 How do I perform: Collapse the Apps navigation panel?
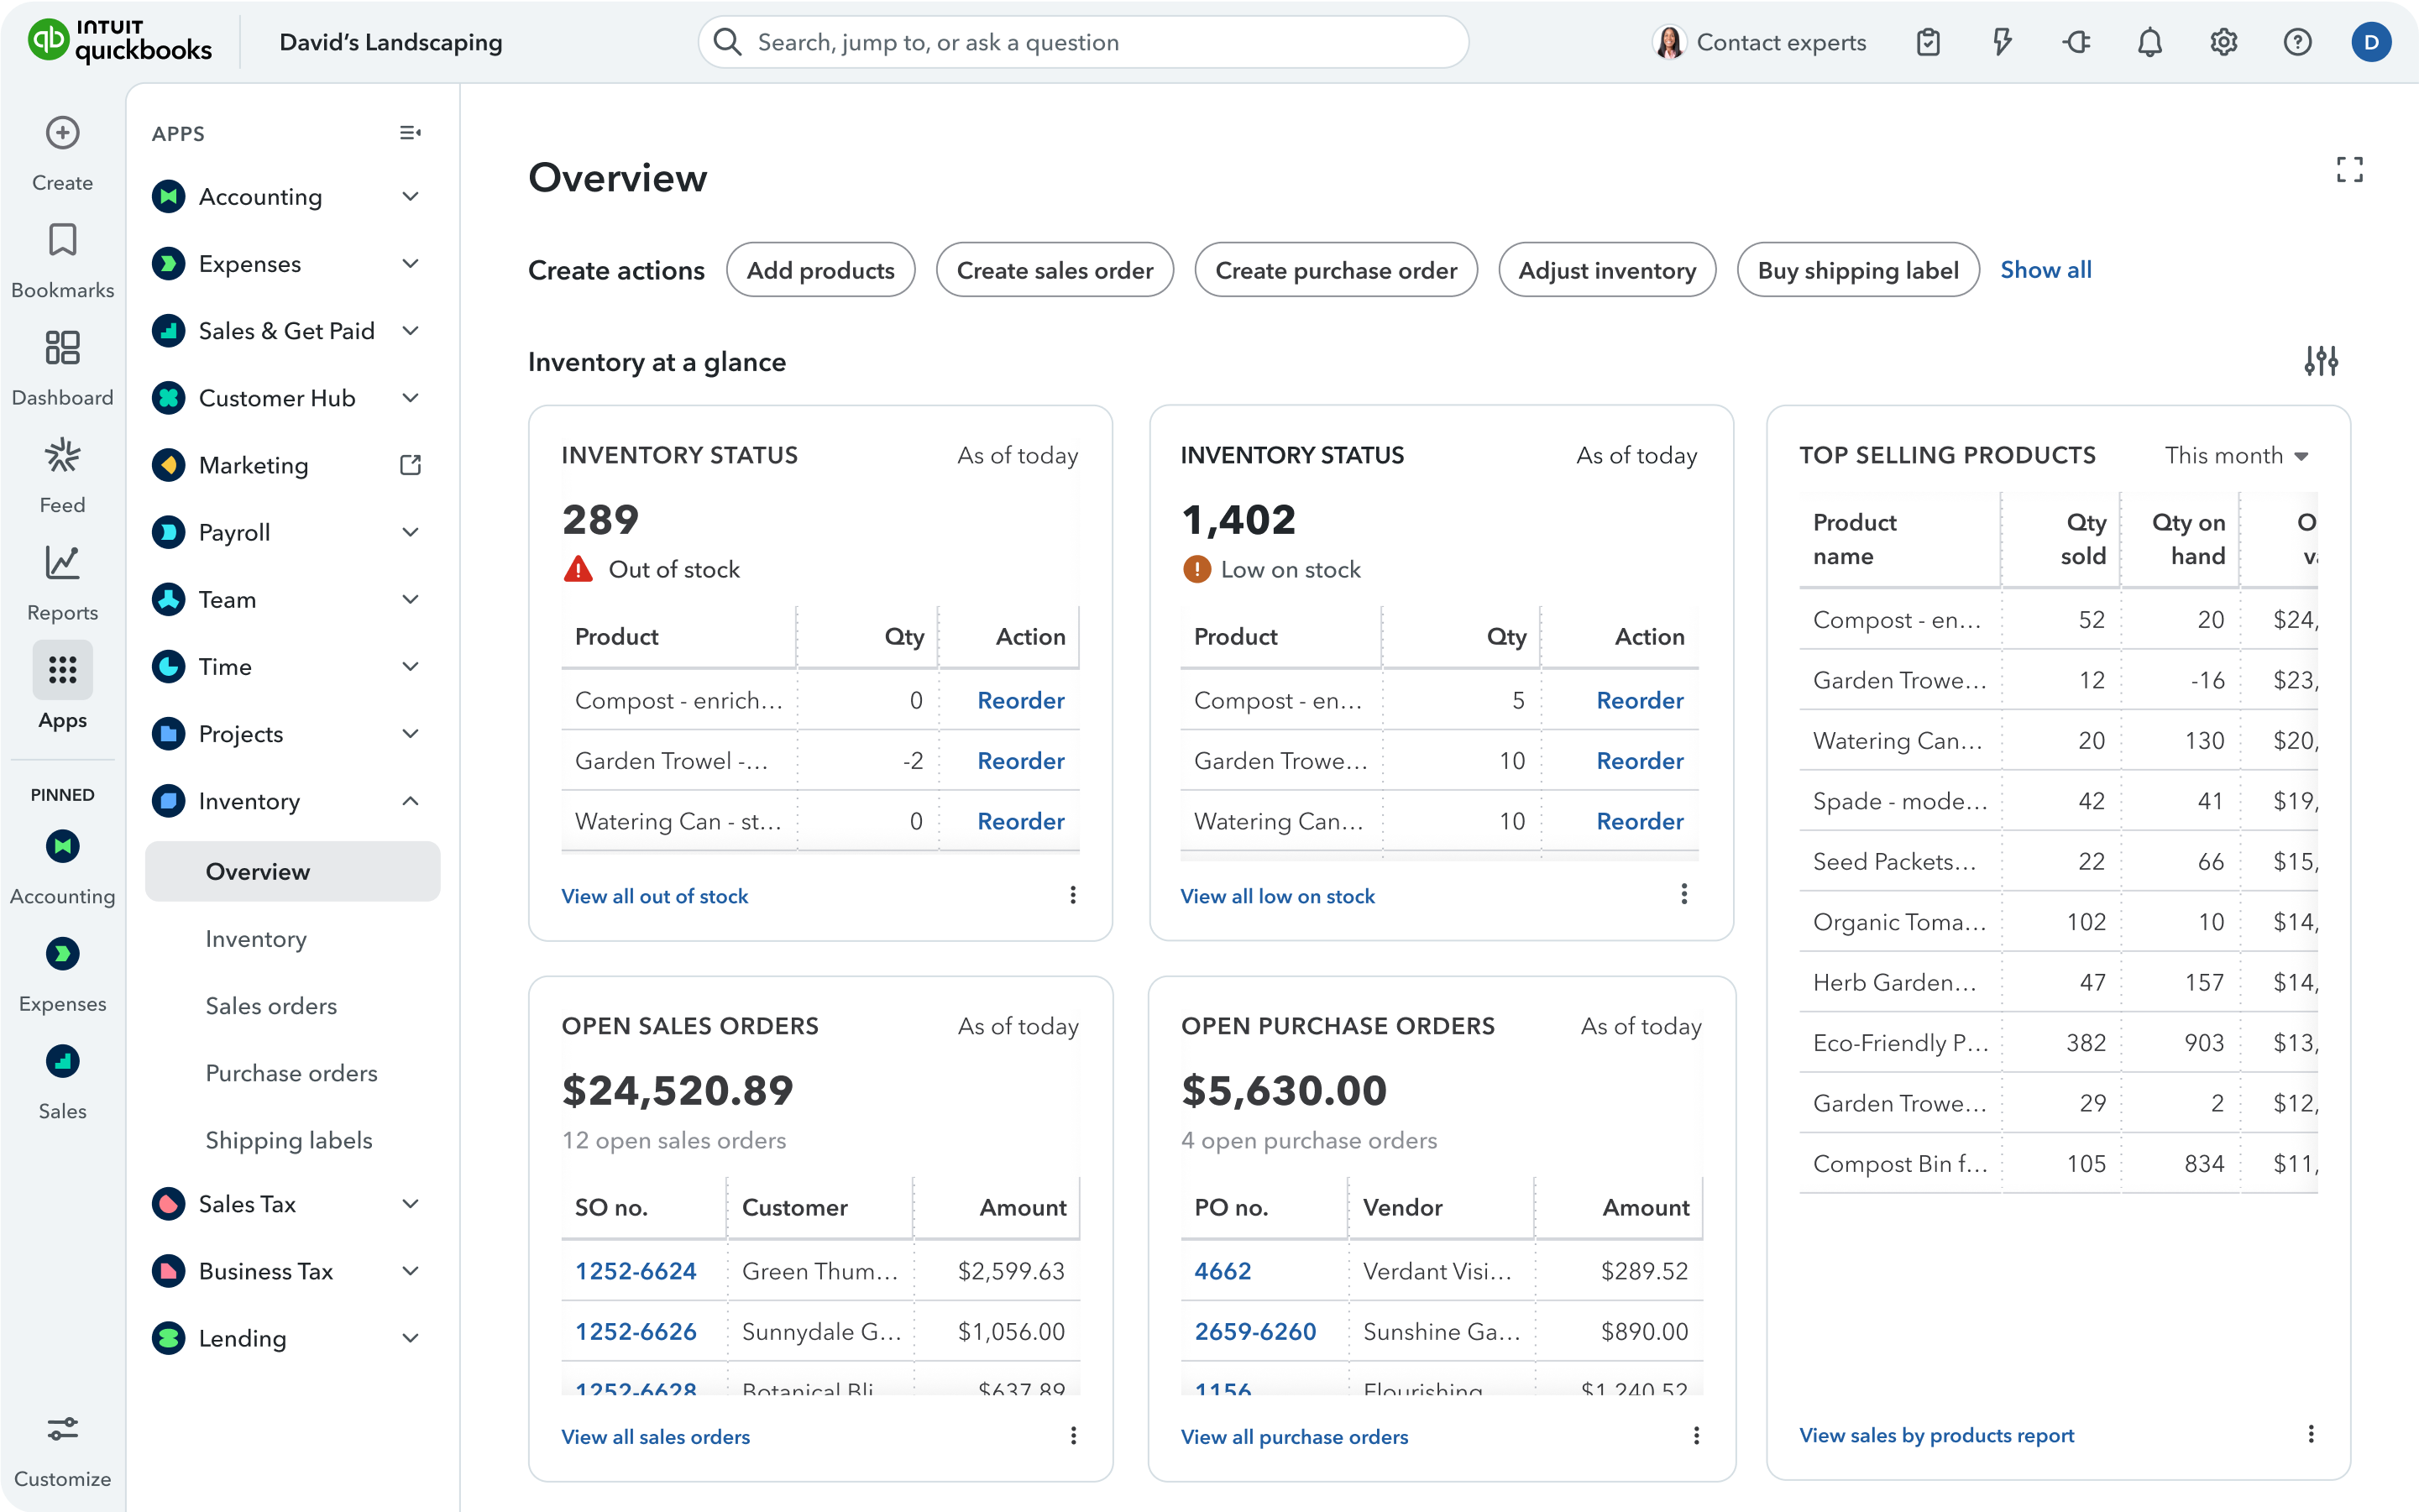coord(410,133)
